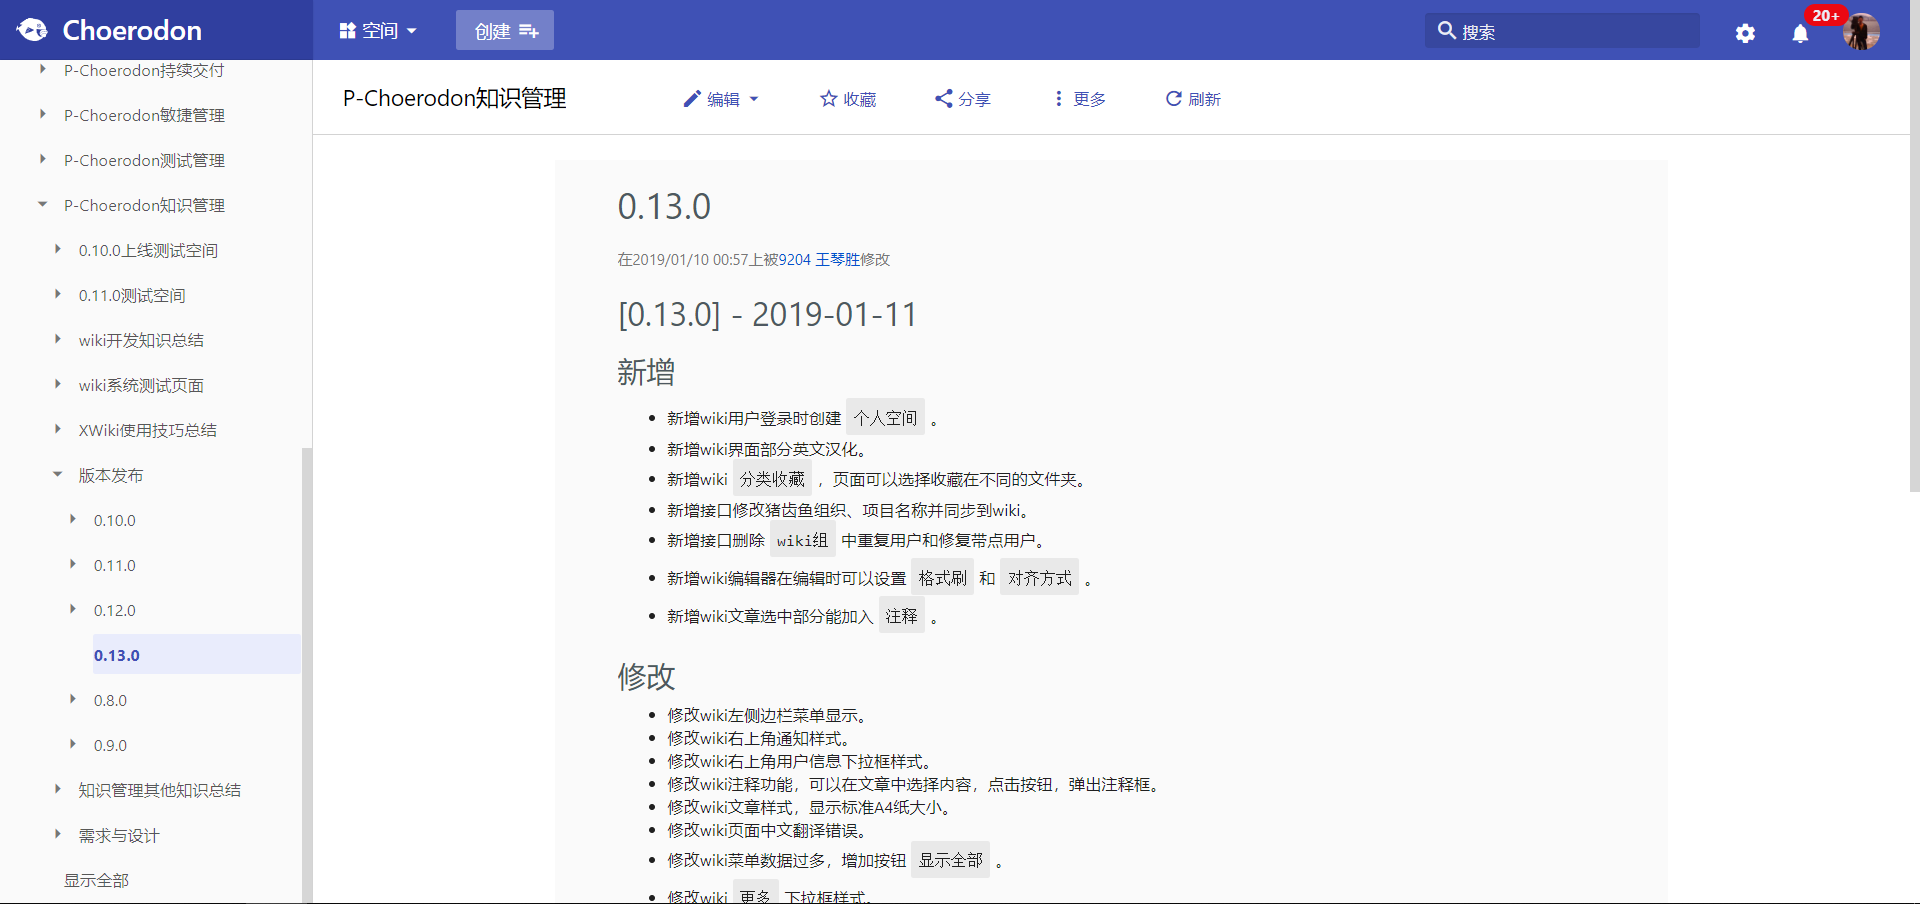Open XWiki使用技巧总结 tree item
This screenshot has height=904, width=1920.
point(148,430)
